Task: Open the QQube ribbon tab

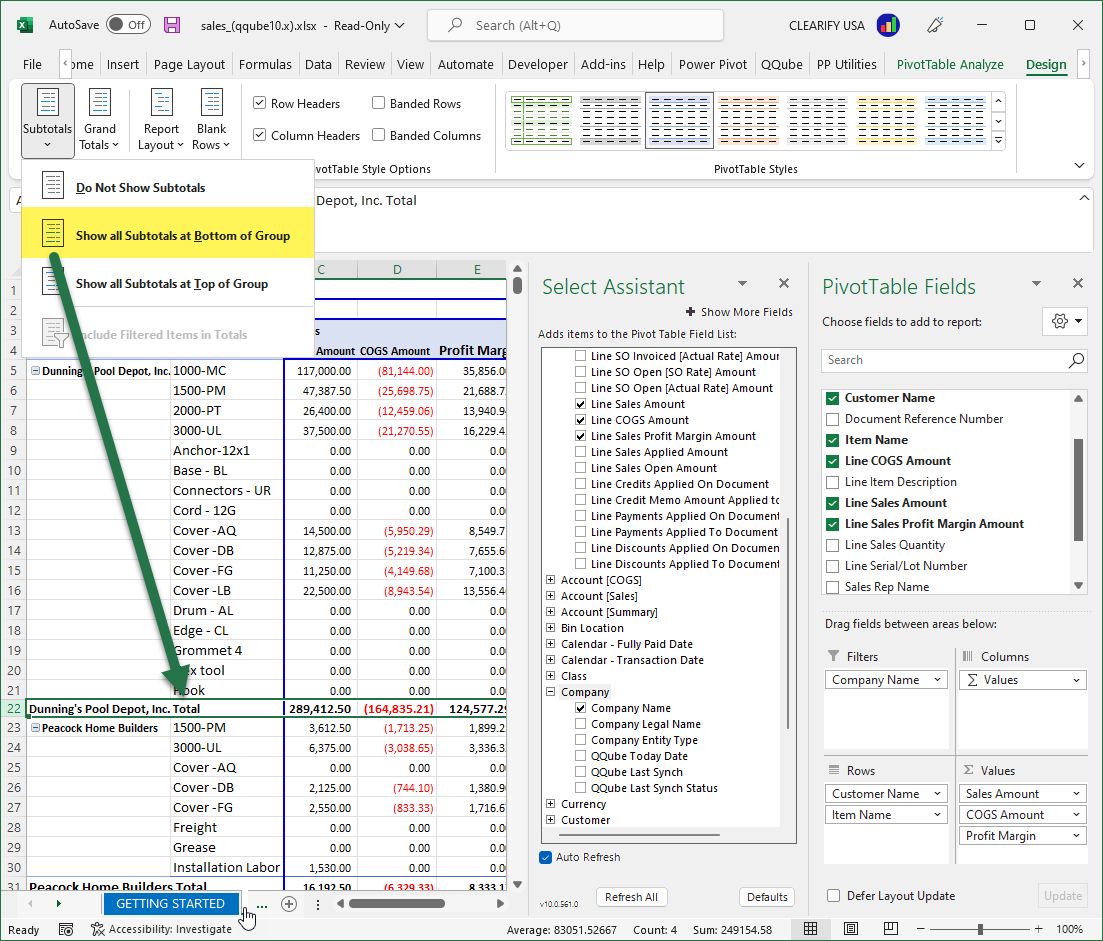Action: click(x=782, y=65)
